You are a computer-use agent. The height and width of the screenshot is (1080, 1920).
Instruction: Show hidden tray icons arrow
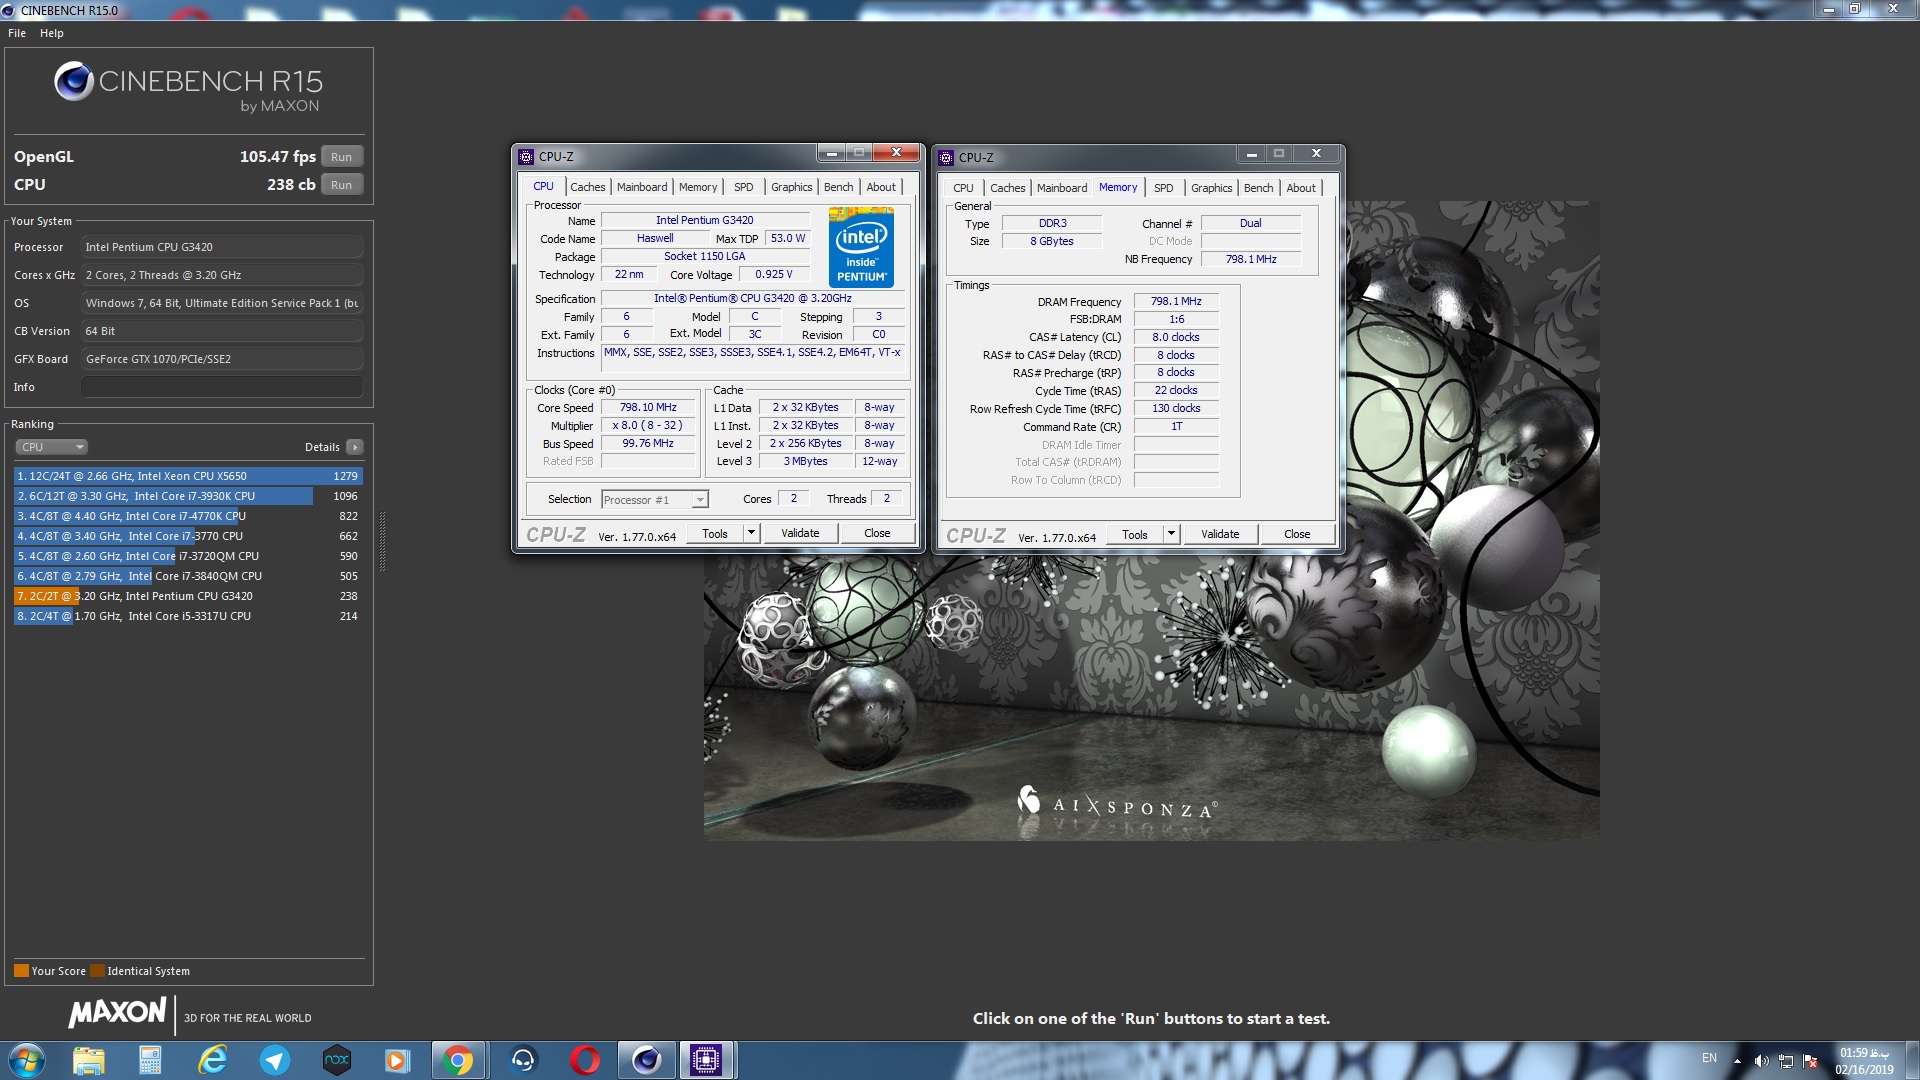[x=1737, y=1061]
